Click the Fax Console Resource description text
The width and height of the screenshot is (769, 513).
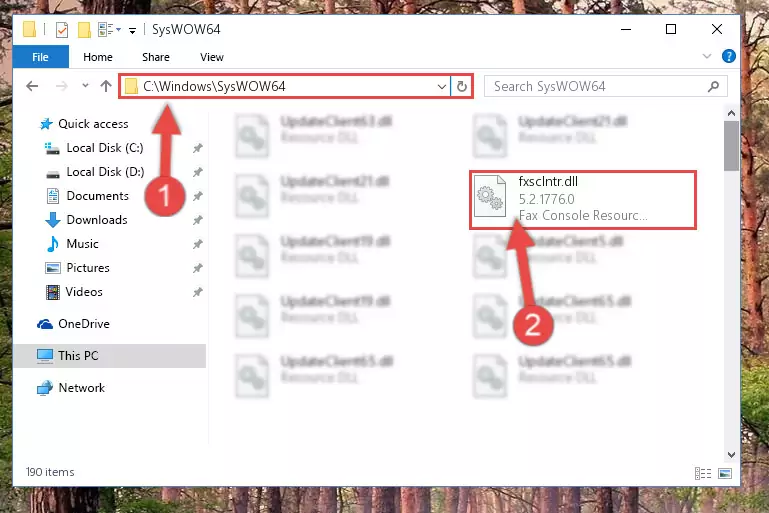point(583,215)
